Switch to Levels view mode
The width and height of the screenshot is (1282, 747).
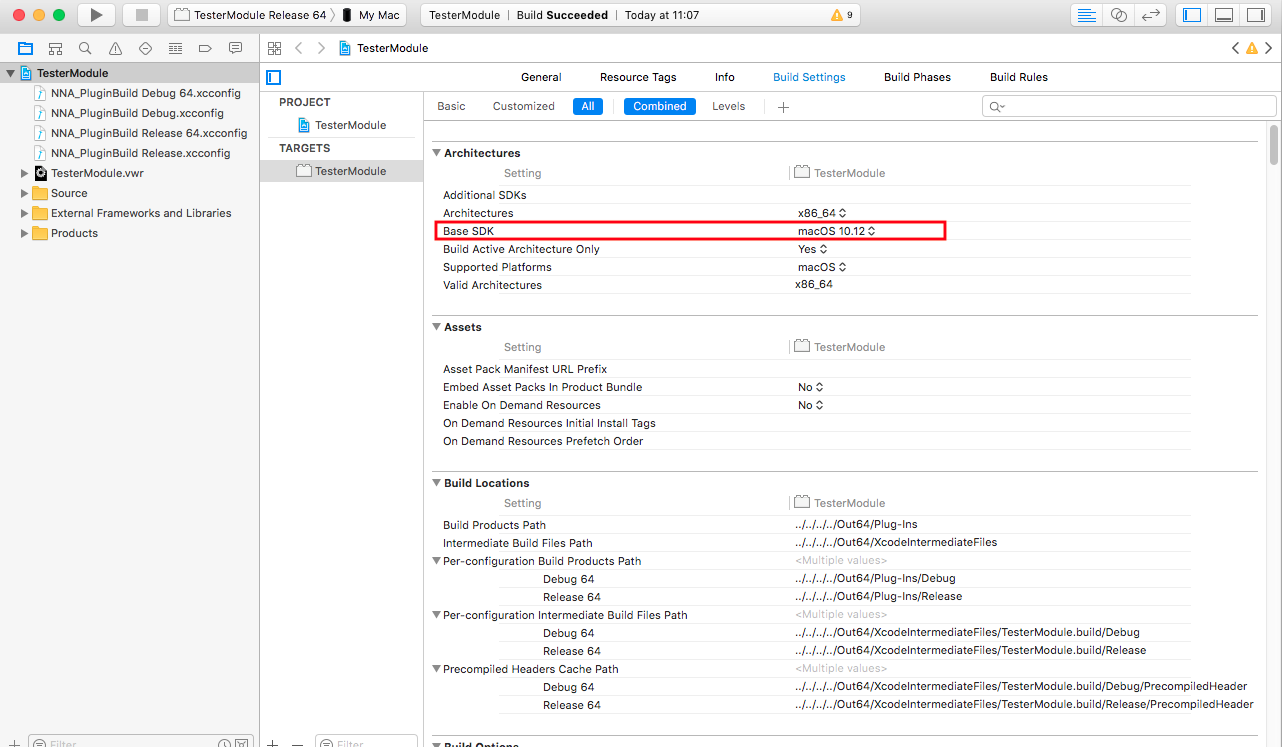tap(728, 106)
